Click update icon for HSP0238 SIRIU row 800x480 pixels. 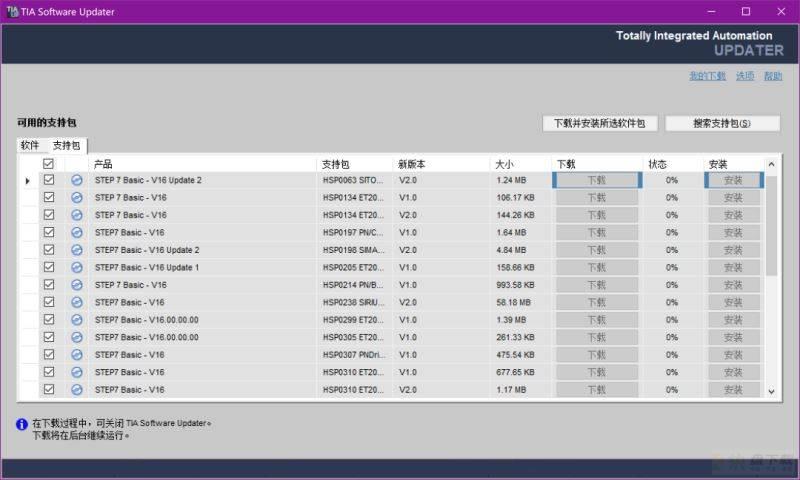coord(77,302)
